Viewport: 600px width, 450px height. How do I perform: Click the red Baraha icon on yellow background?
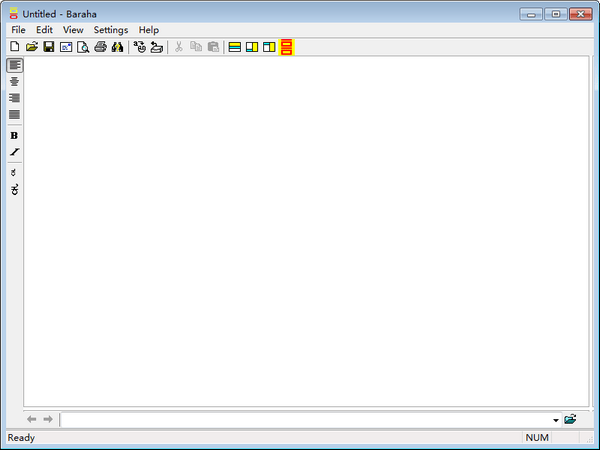click(286, 47)
